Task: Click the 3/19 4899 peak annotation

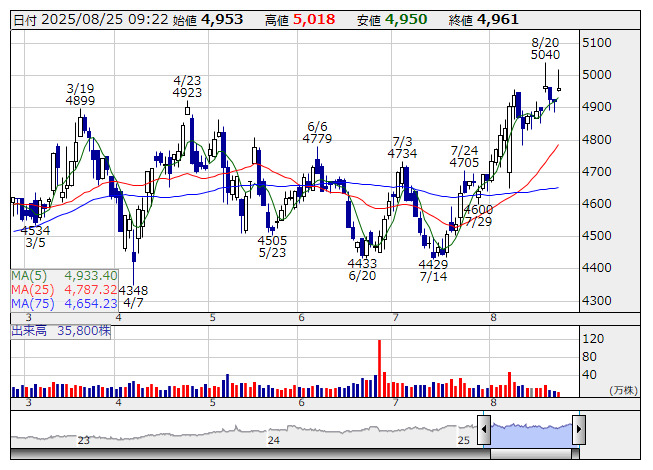Action: click(80, 94)
